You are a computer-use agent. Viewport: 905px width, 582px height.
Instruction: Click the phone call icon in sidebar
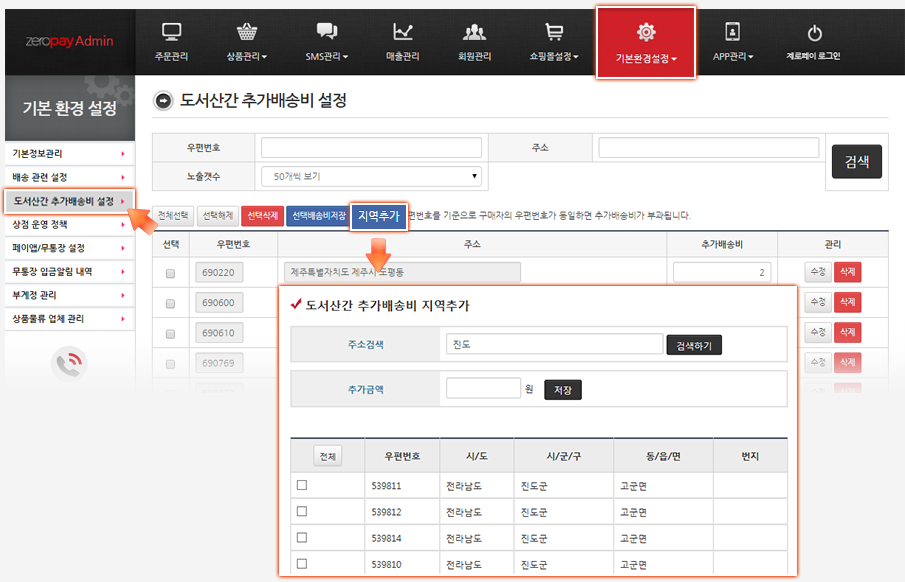pyautogui.click(x=69, y=364)
